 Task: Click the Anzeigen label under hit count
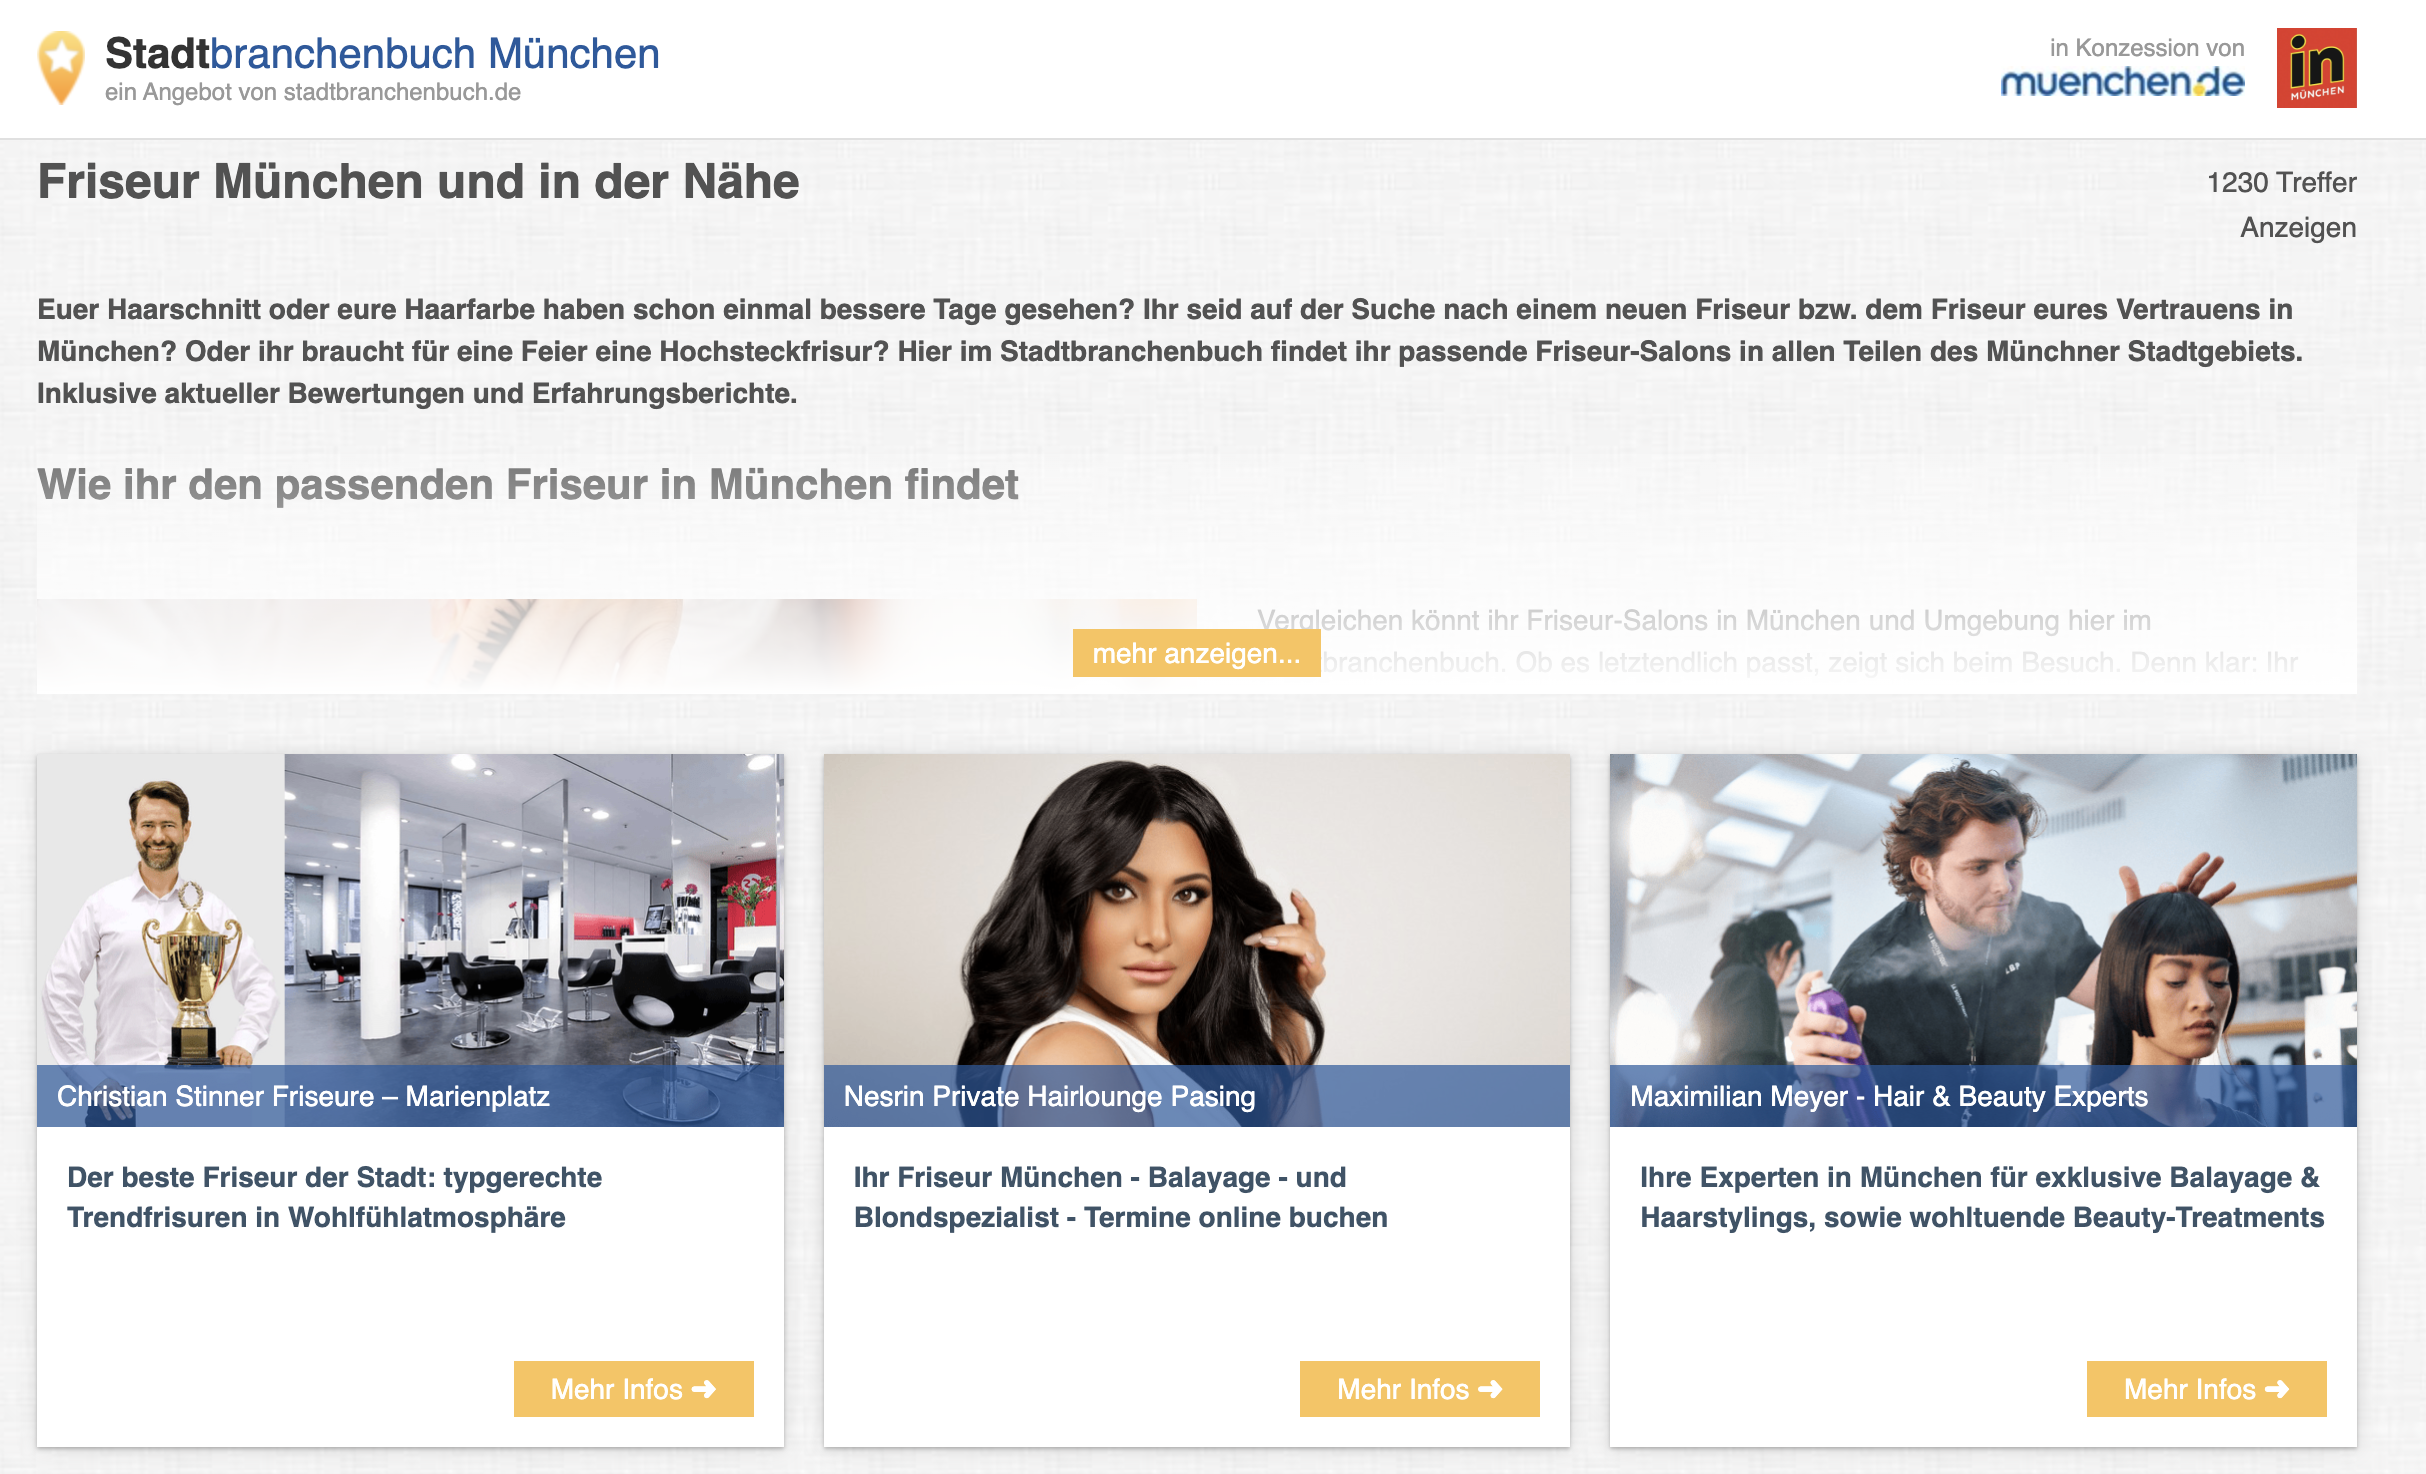pyautogui.click(x=2298, y=228)
